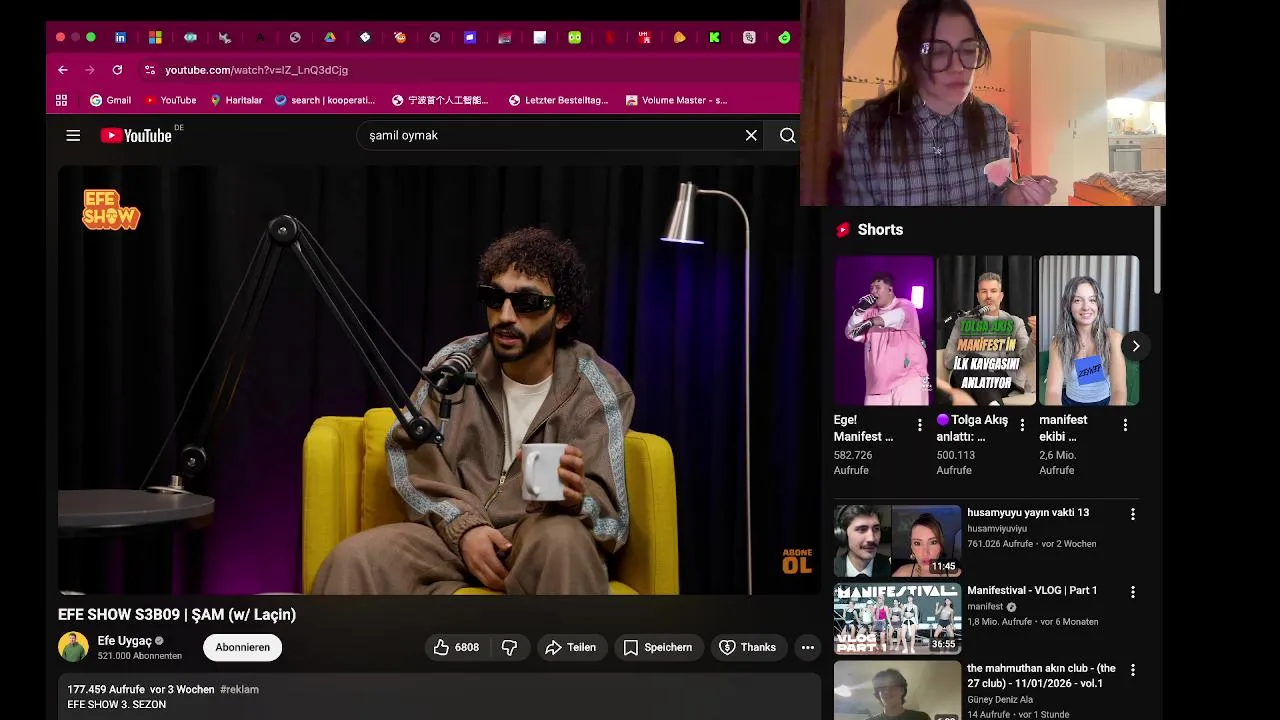View site information icon in address bar
This screenshot has height=720, width=1280.
click(x=150, y=70)
